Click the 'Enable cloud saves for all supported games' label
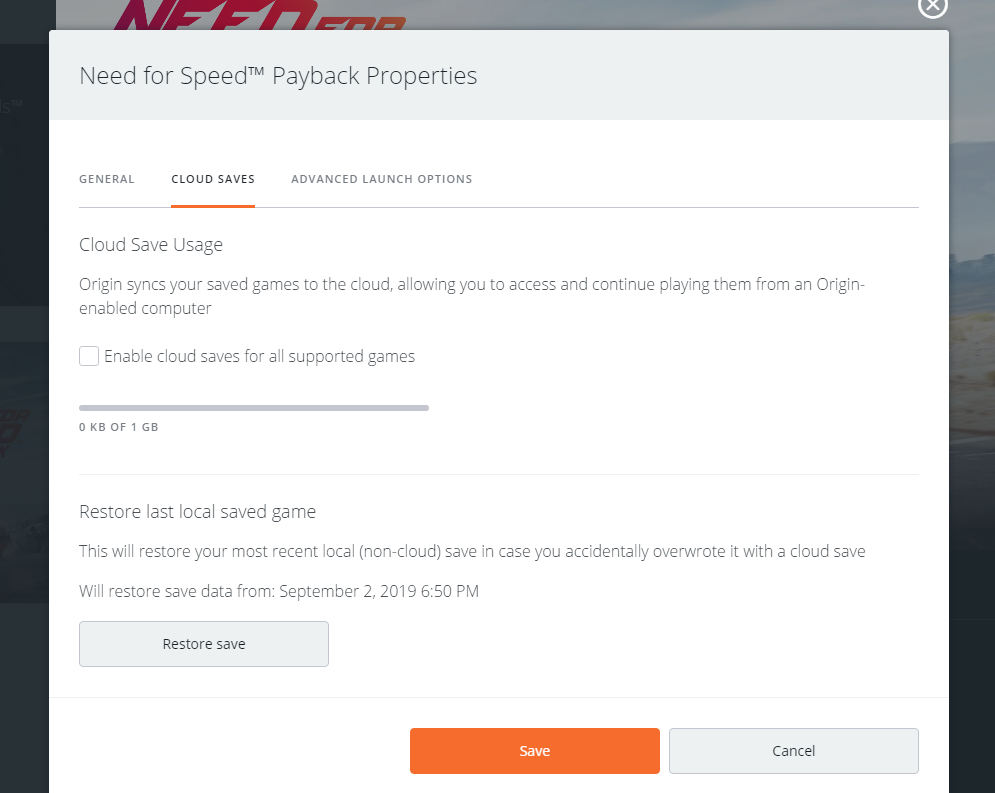Screen dimensions: 995x793 pyautogui.click(x=259, y=356)
